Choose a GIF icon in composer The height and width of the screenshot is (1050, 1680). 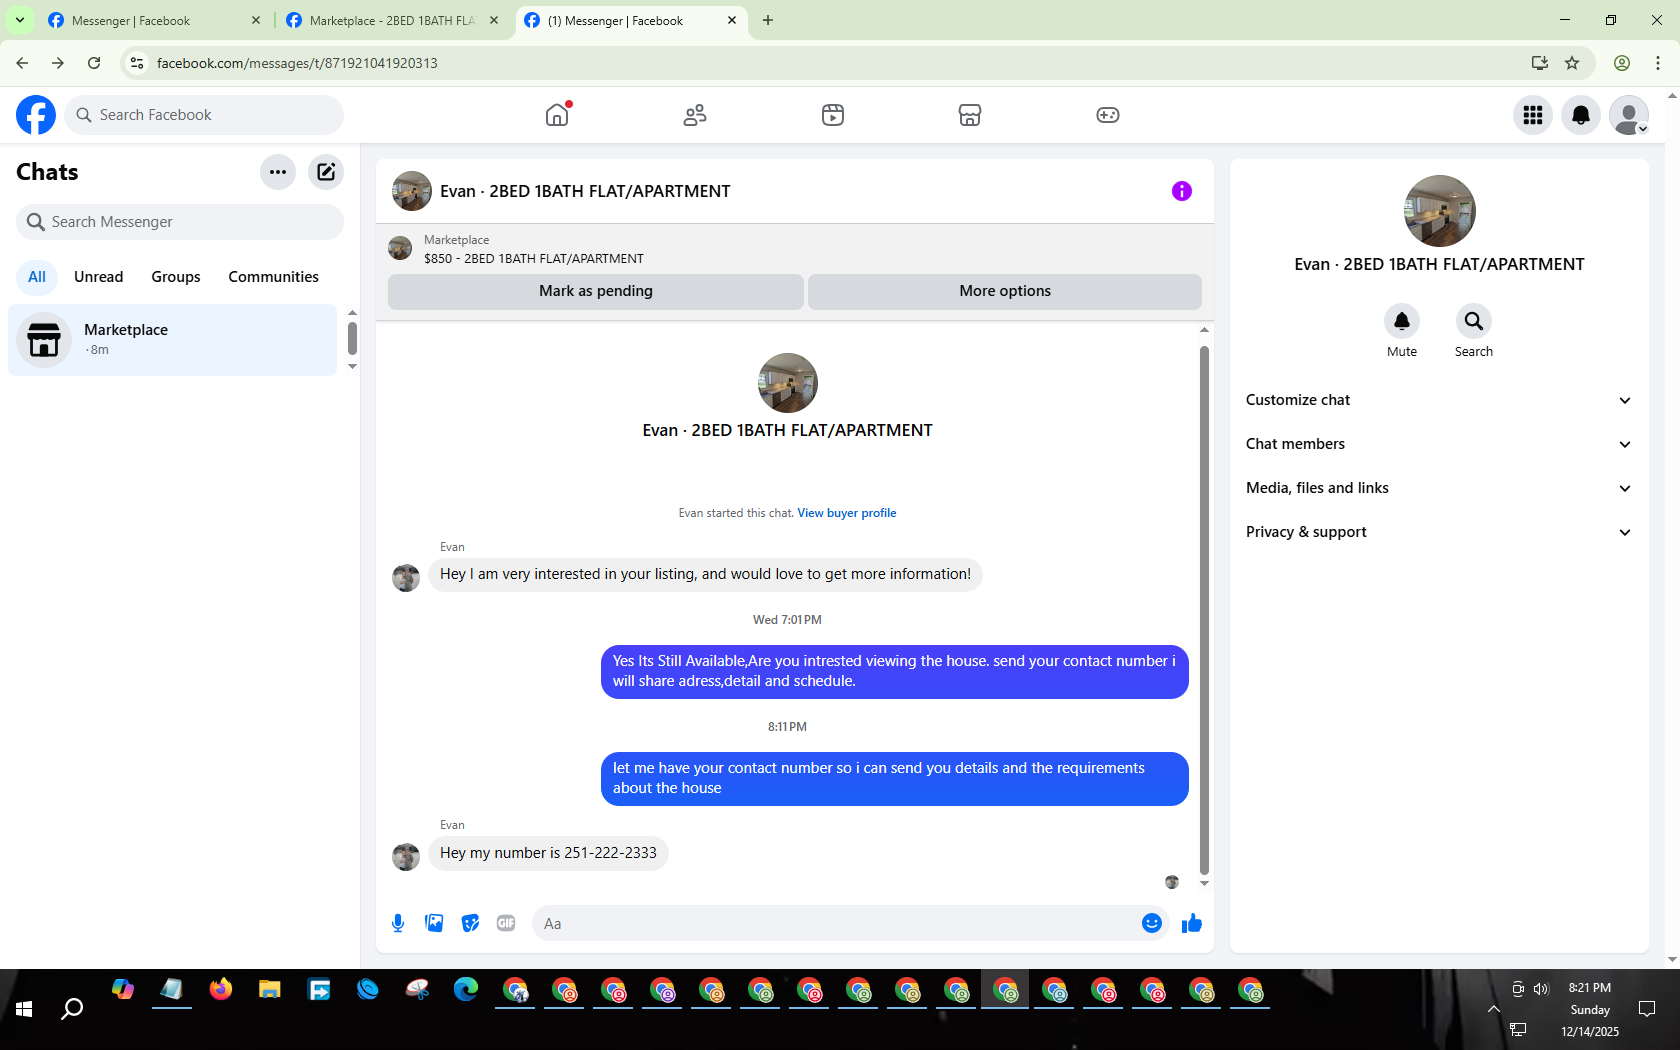click(x=506, y=923)
